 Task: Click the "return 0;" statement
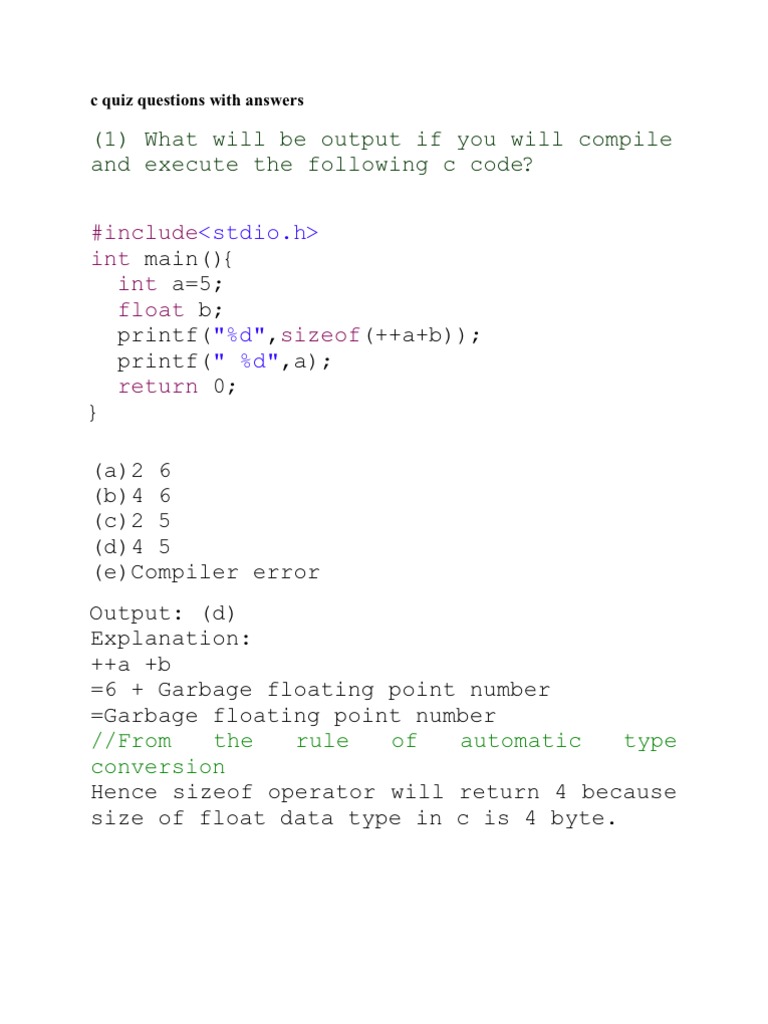pyautogui.click(x=177, y=386)
